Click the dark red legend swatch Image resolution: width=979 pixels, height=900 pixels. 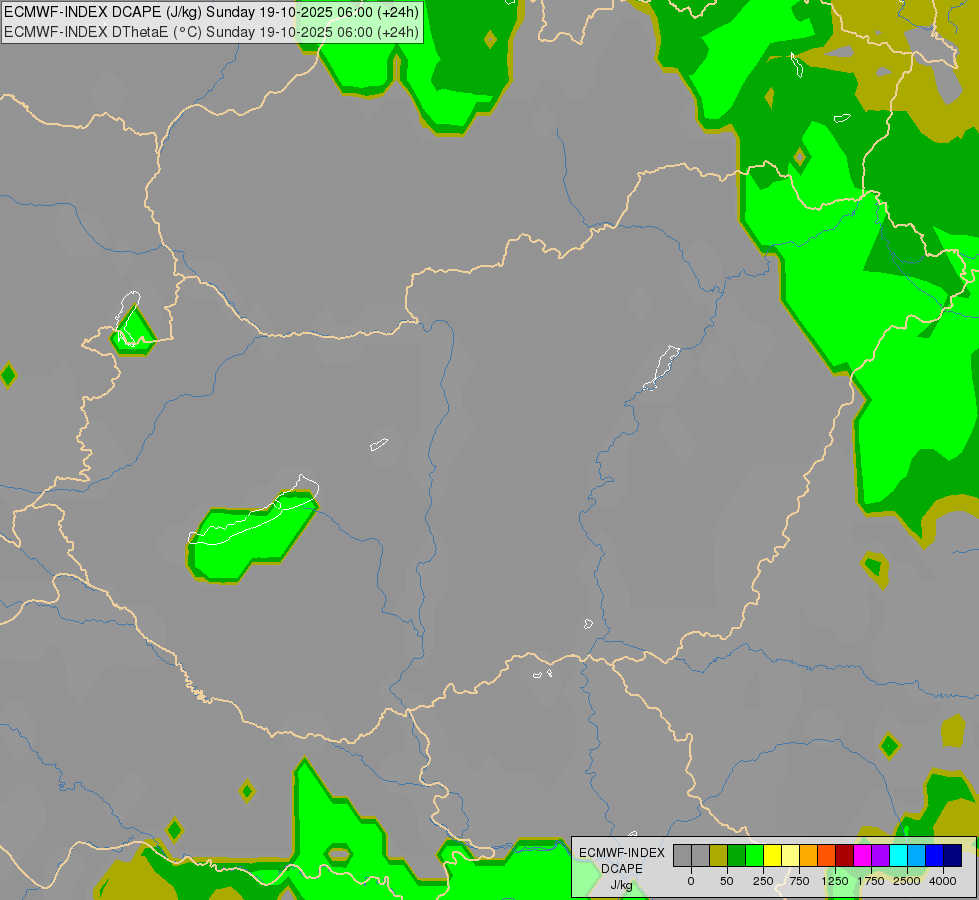[845, 856]
